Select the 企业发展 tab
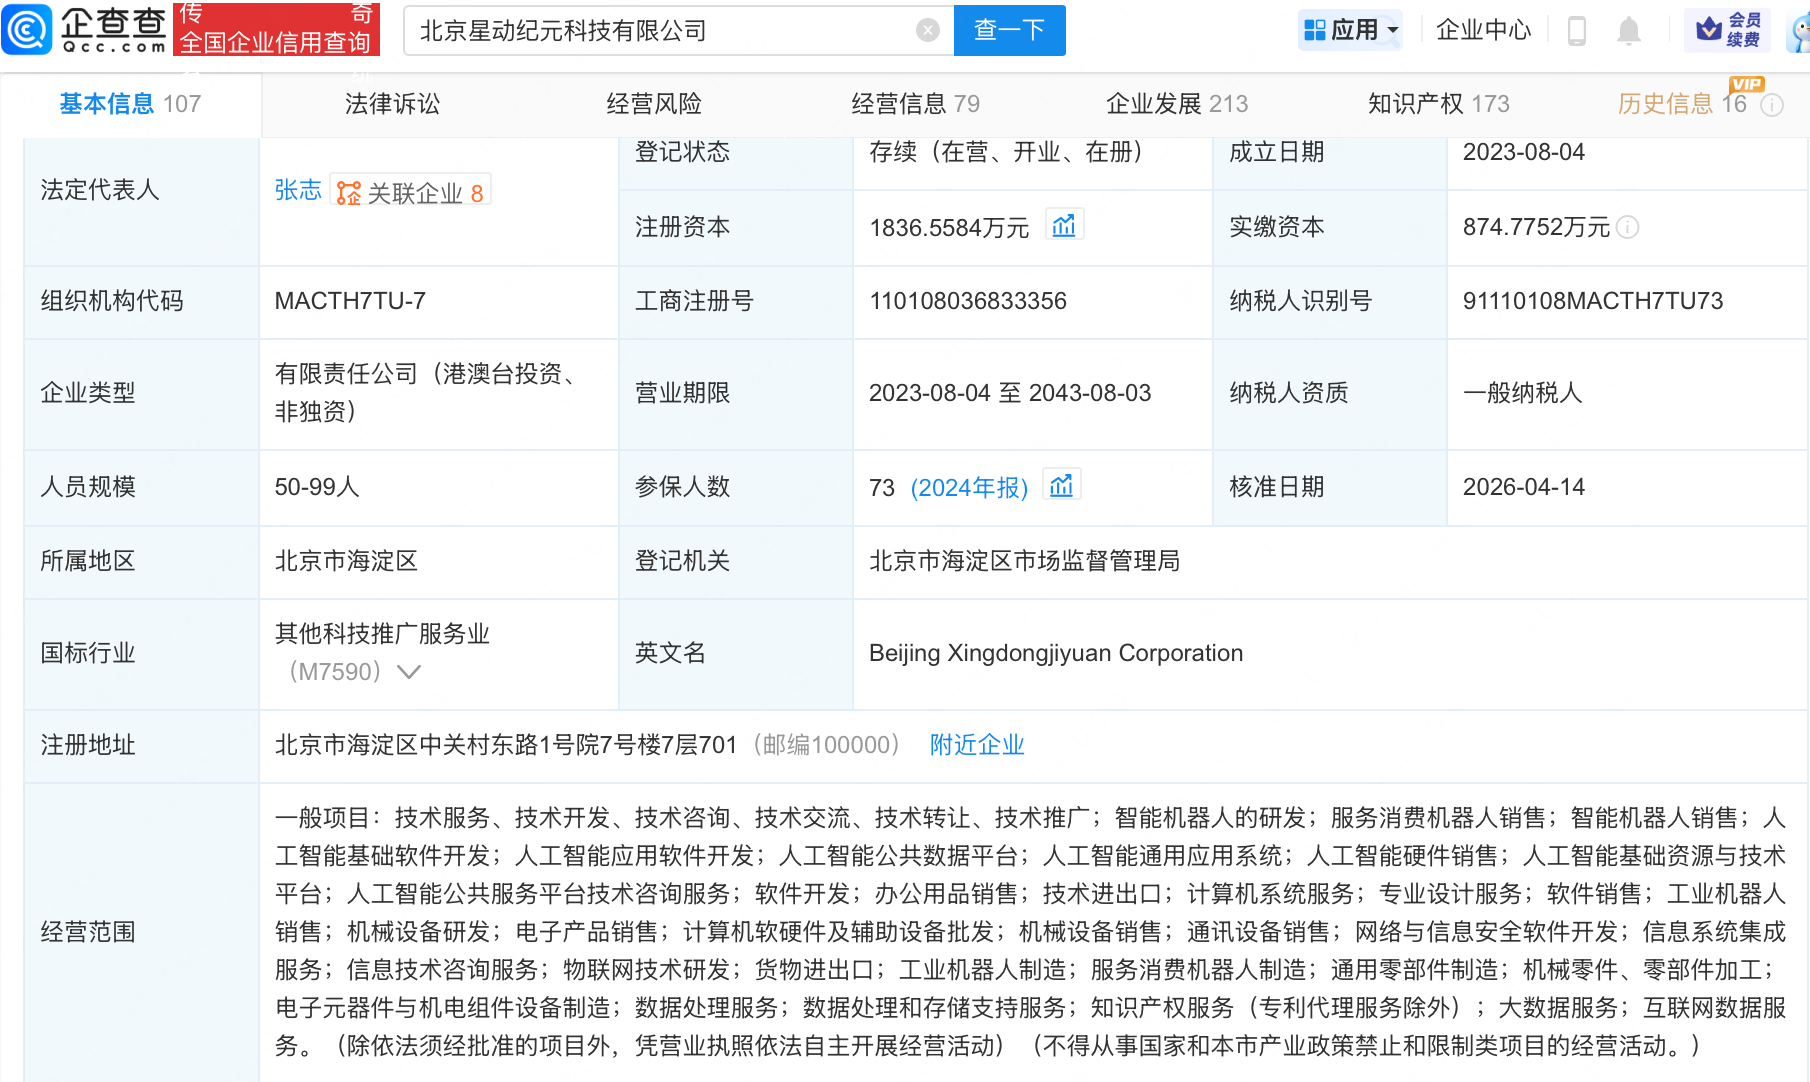 pyautogui.click(x=1176, y=104)
